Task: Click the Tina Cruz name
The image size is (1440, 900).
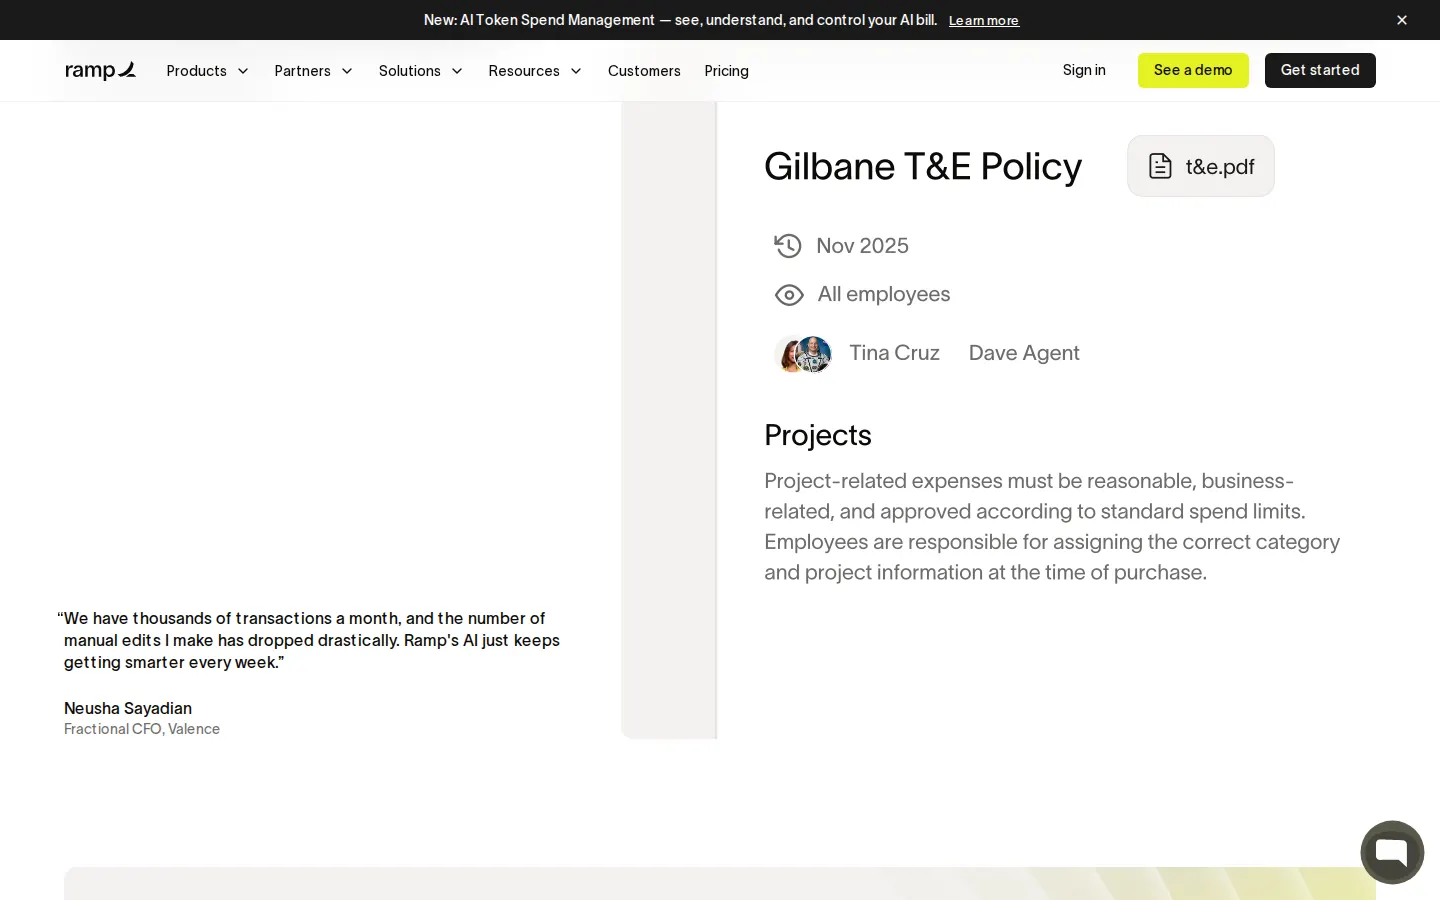Action: coord(894,353)
